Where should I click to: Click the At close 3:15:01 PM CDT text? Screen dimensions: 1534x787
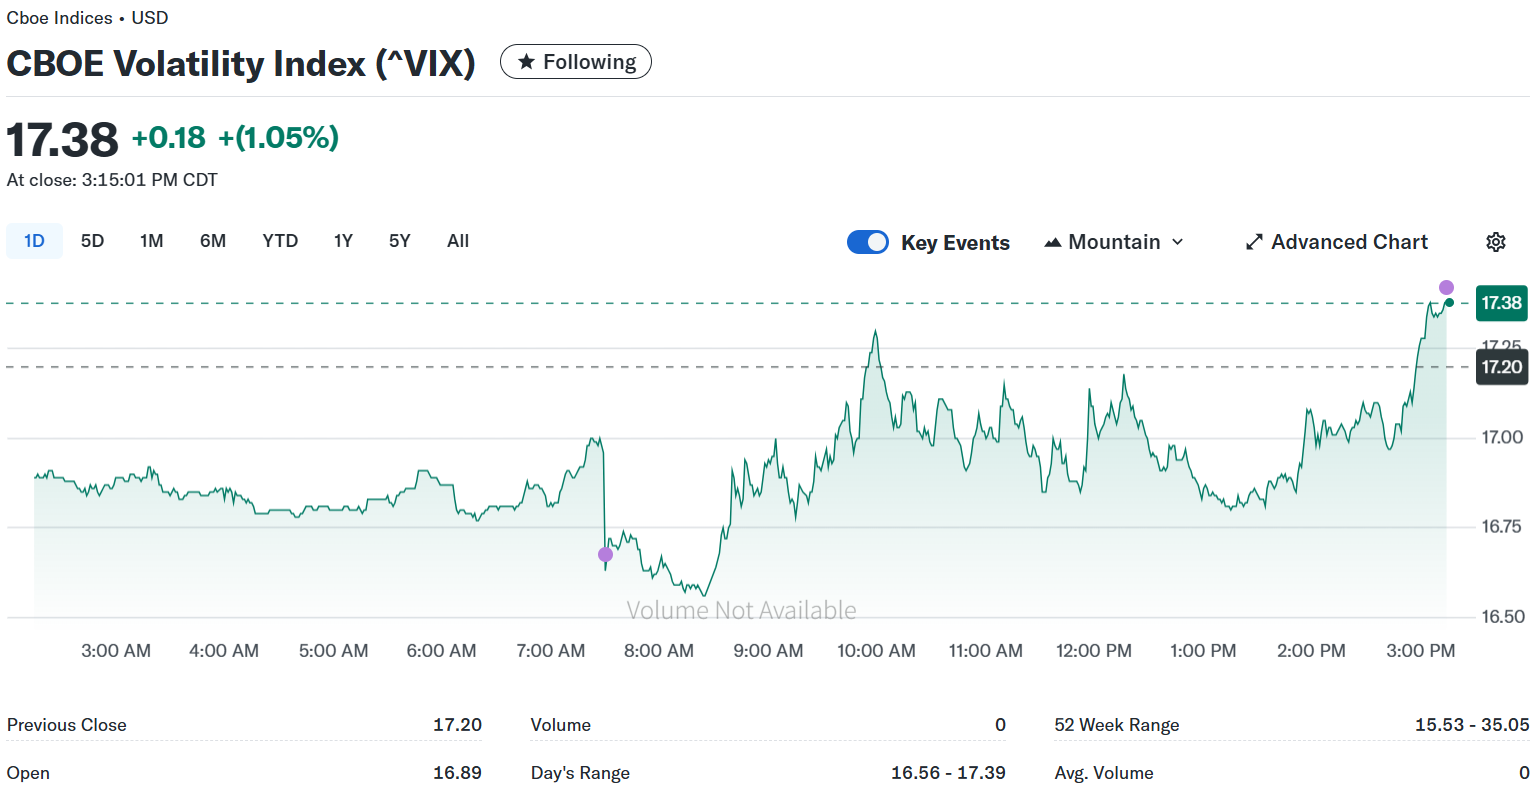(112, 180)
